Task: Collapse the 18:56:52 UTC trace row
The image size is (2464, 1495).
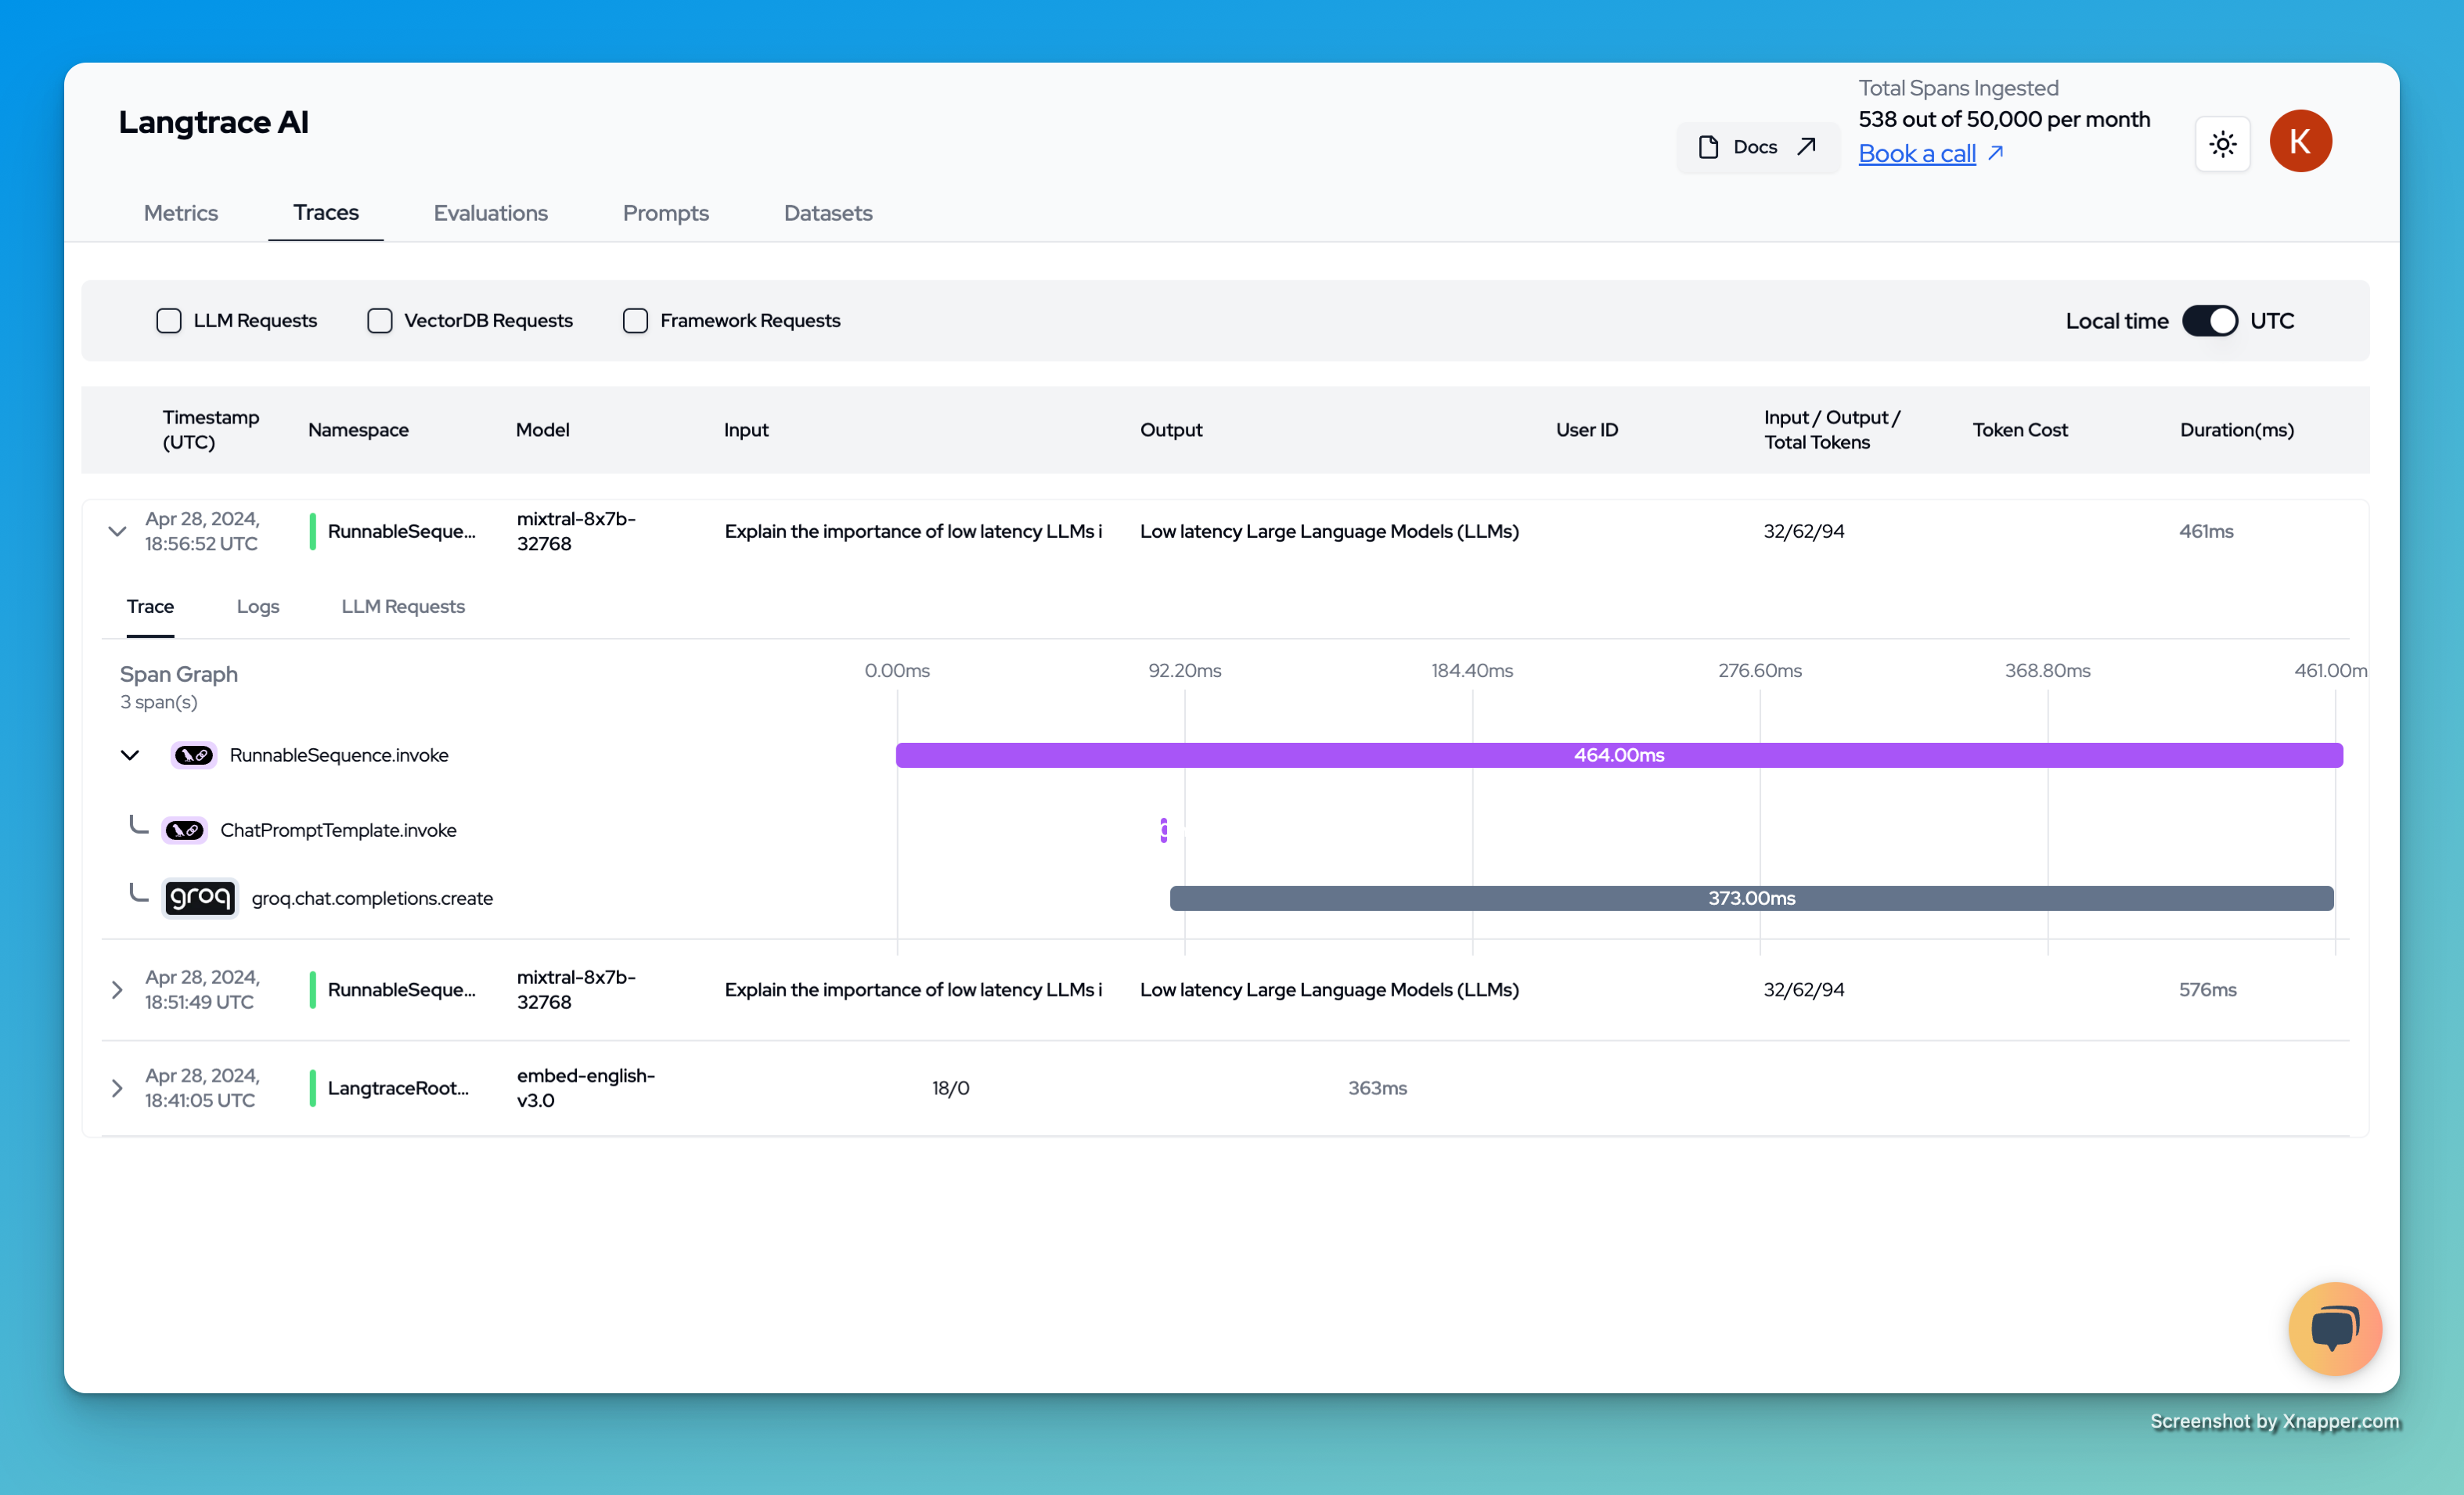Action: point(117,531)
